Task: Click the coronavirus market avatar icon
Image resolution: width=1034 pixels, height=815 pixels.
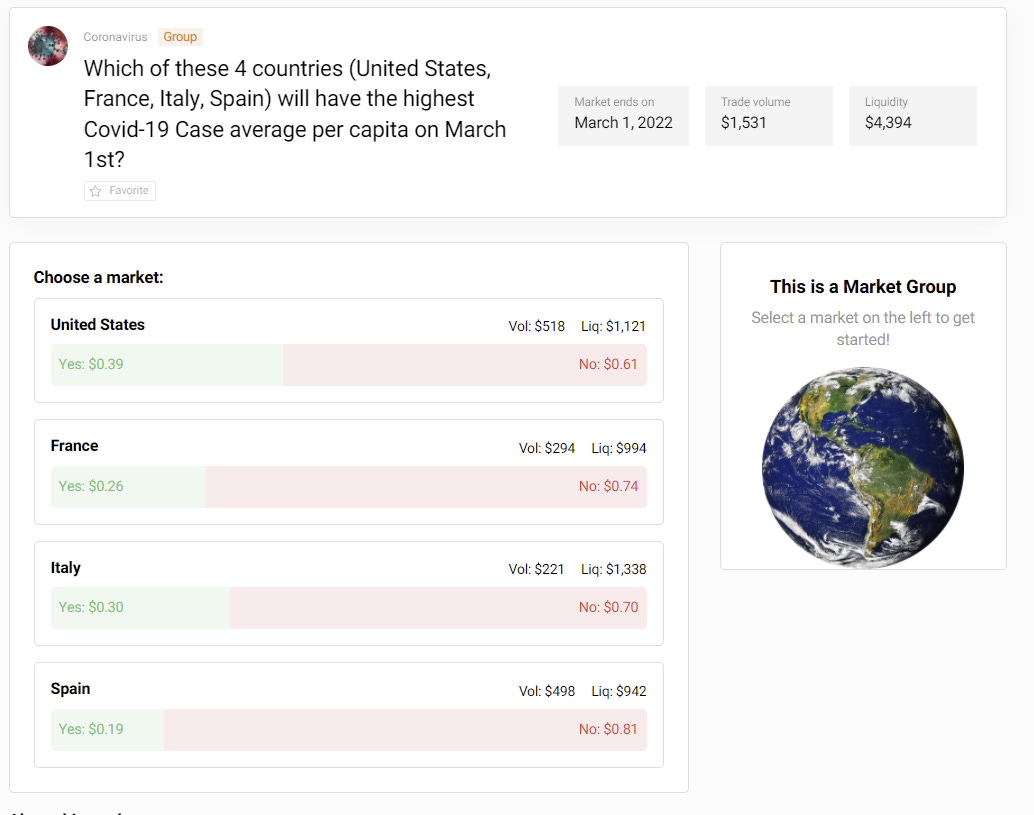Action: (x=48, y=46)
